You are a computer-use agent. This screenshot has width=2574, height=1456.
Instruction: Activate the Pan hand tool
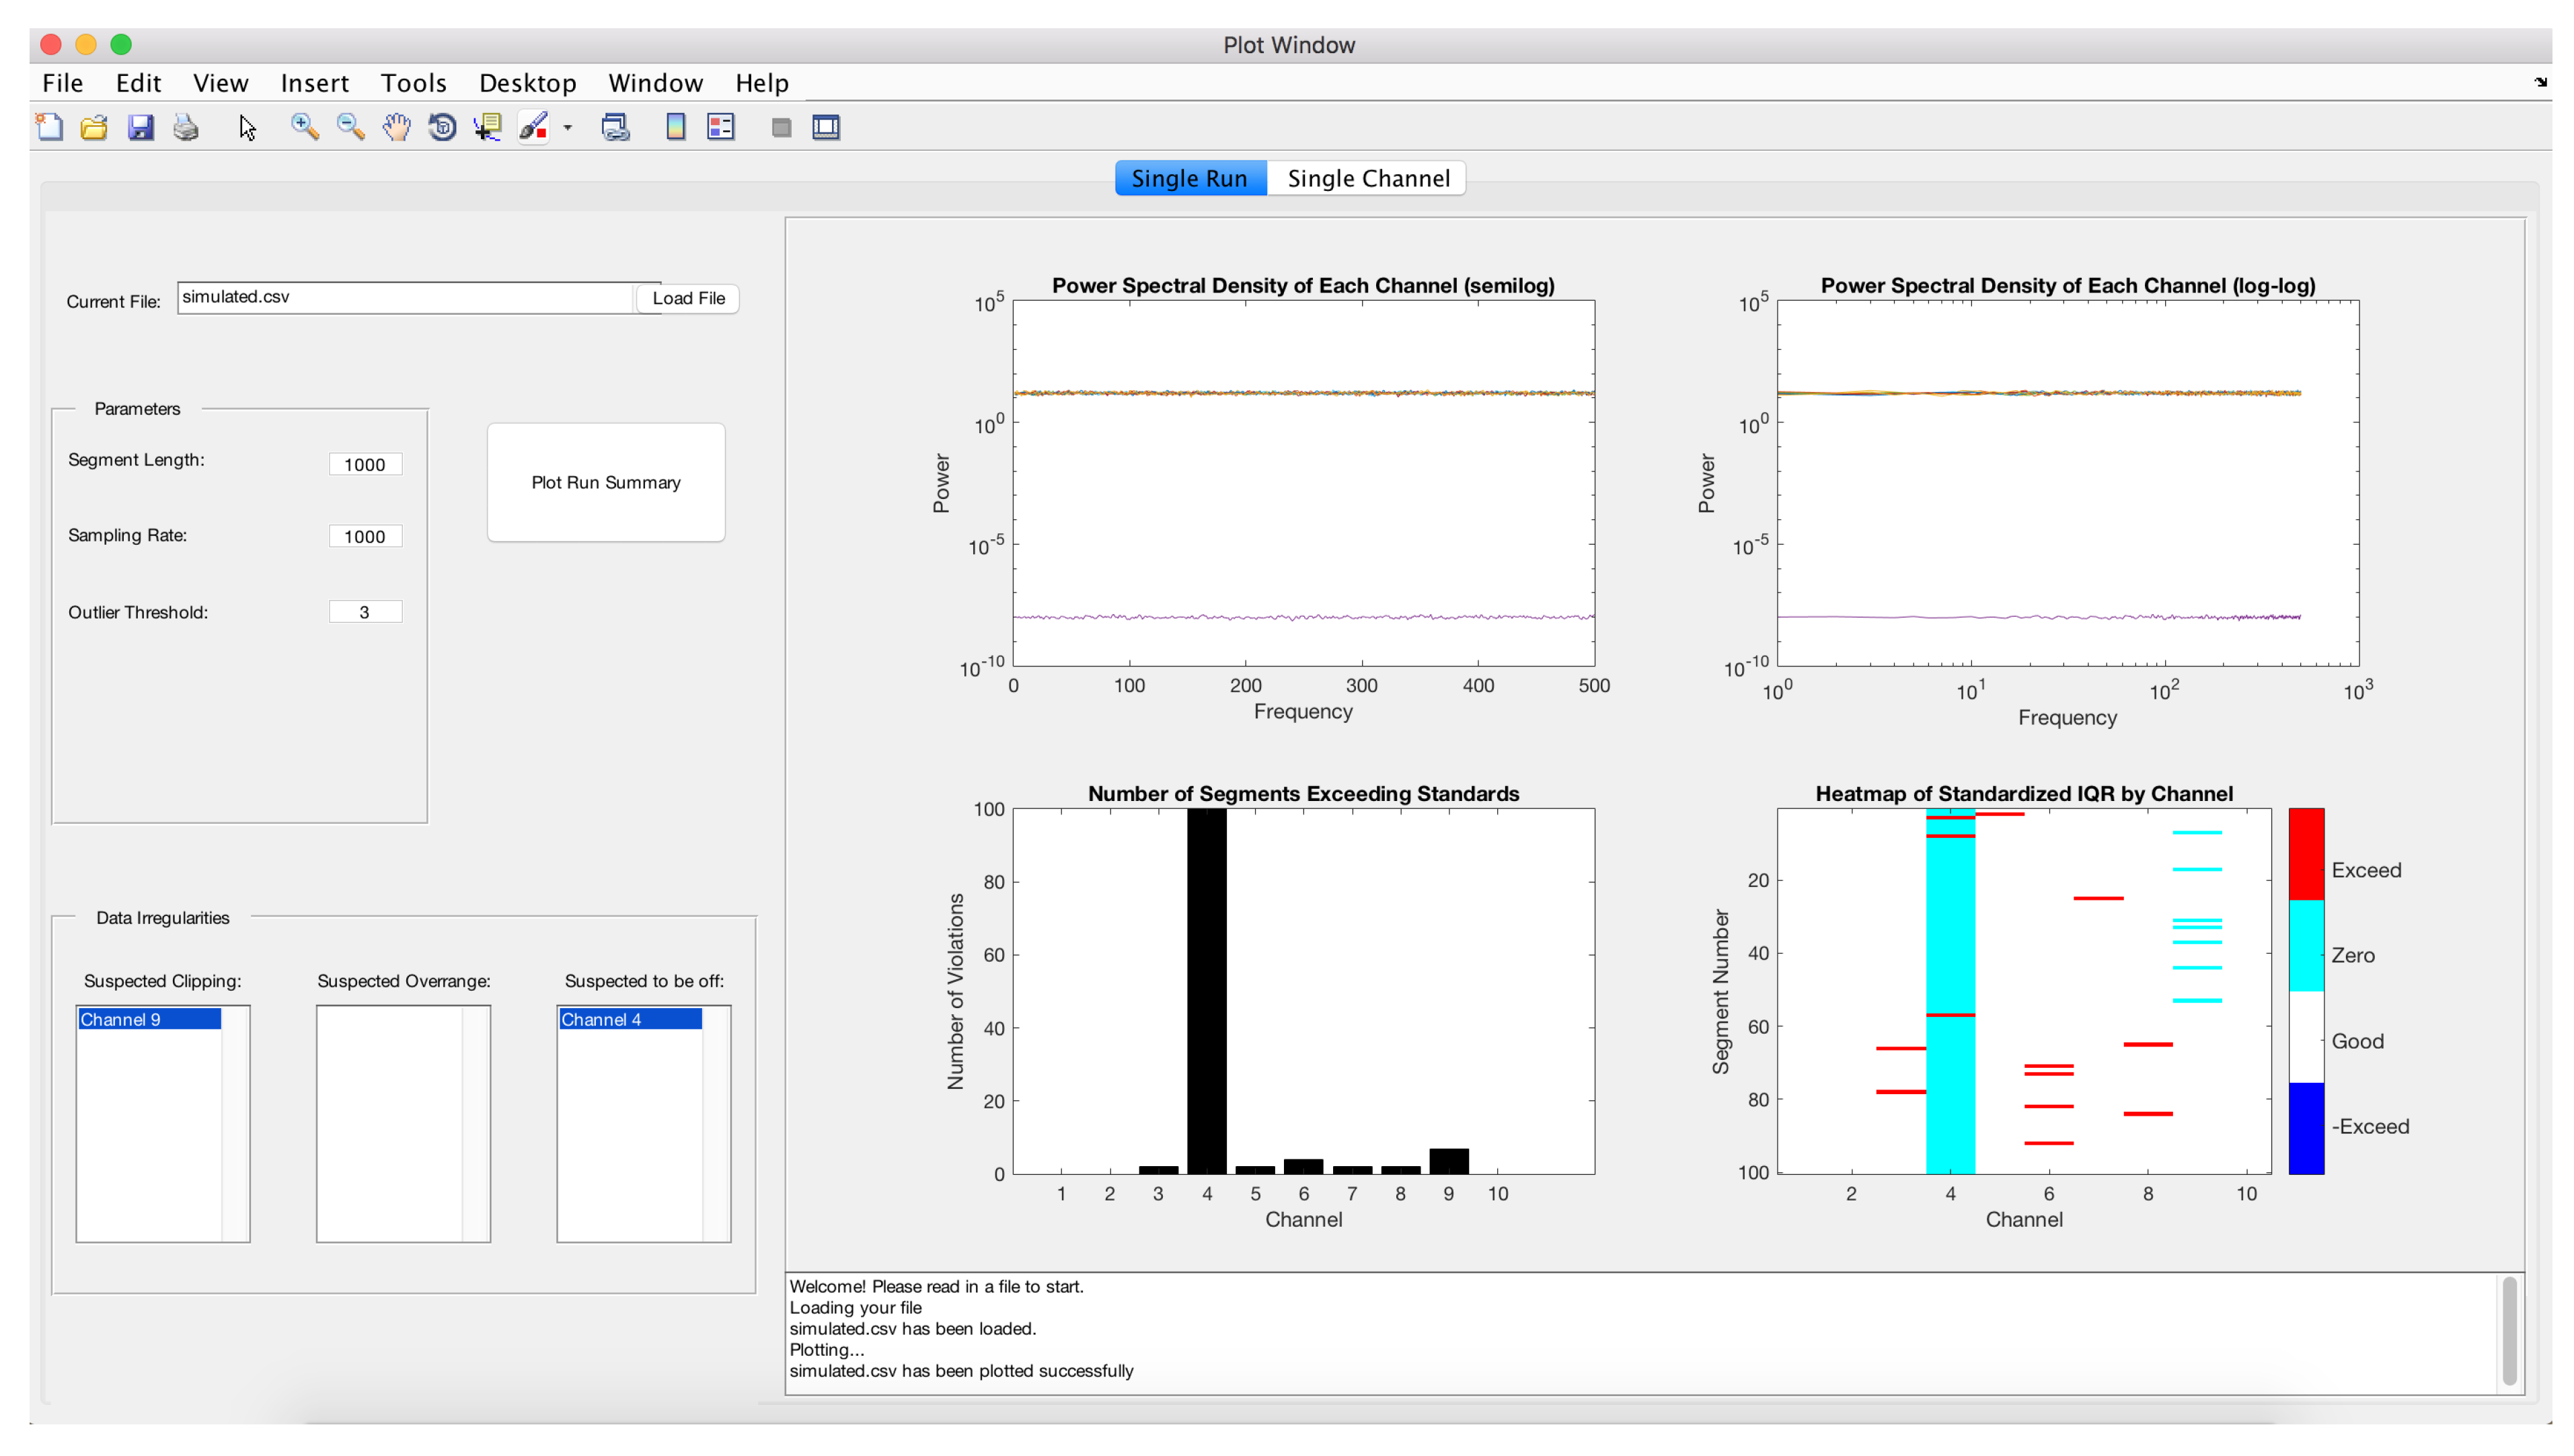(x=396, y=127)
